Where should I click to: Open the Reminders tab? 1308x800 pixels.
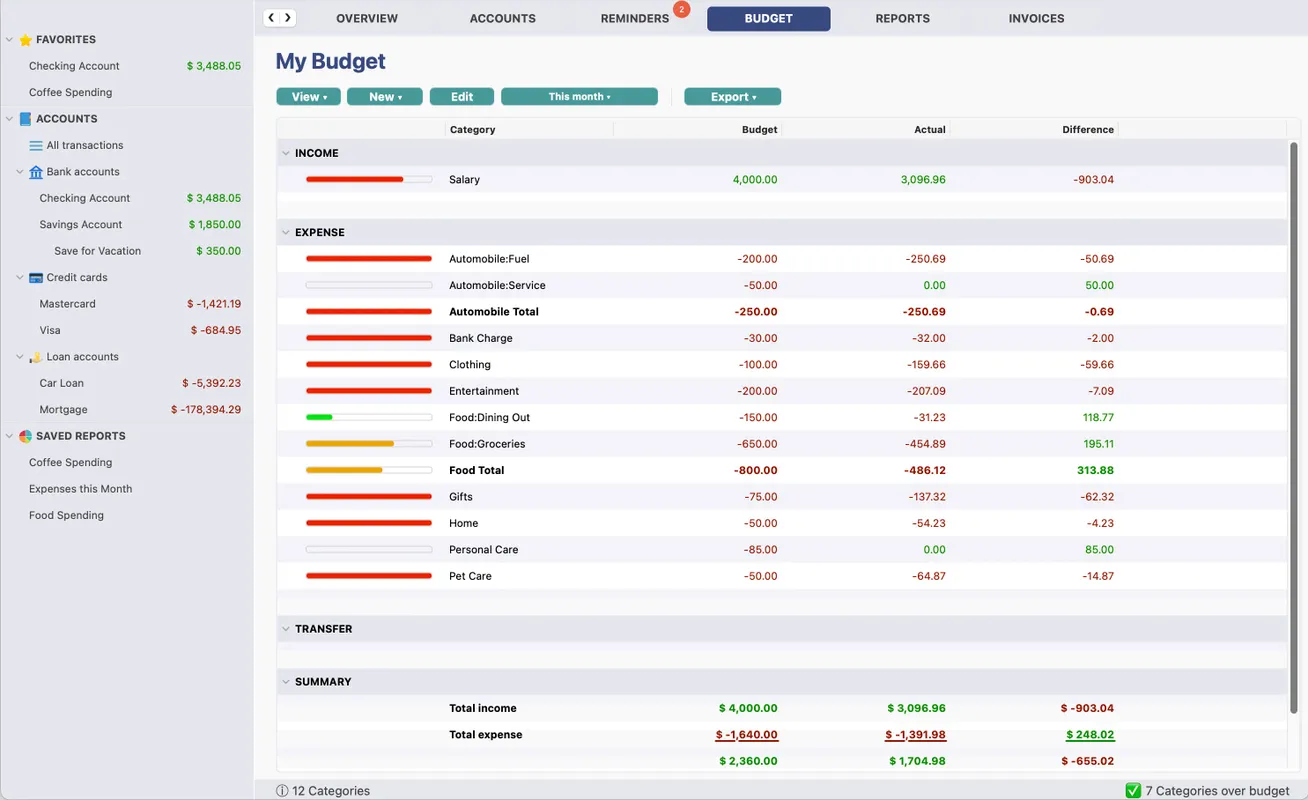click(634, 19)
